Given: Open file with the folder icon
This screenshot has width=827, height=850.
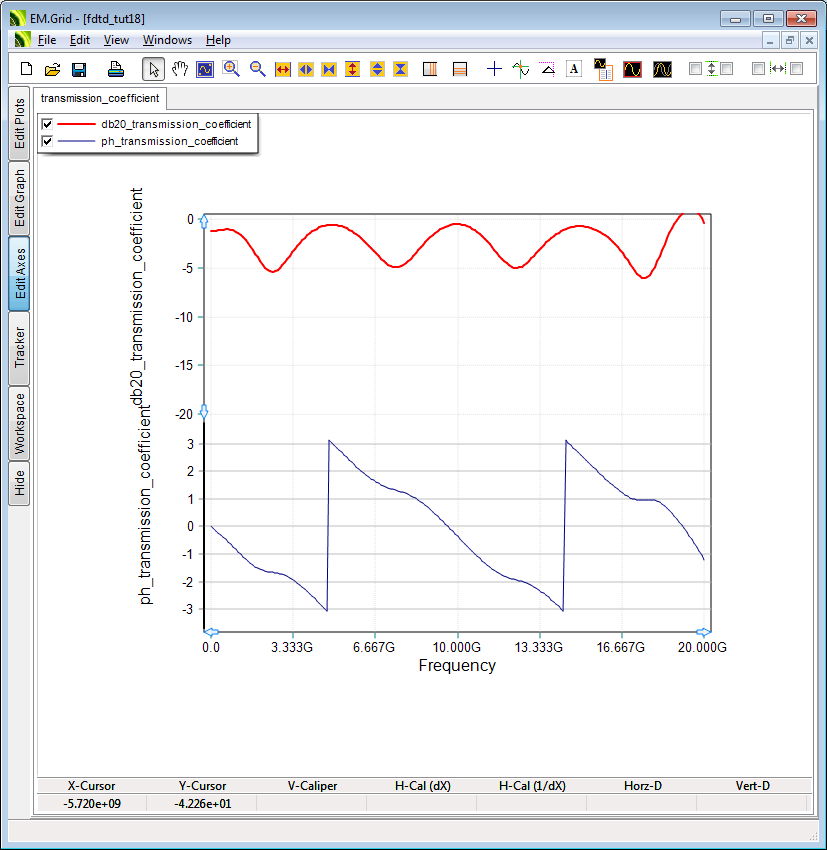Looking at the screenshot, I should (x=53, y=69).
